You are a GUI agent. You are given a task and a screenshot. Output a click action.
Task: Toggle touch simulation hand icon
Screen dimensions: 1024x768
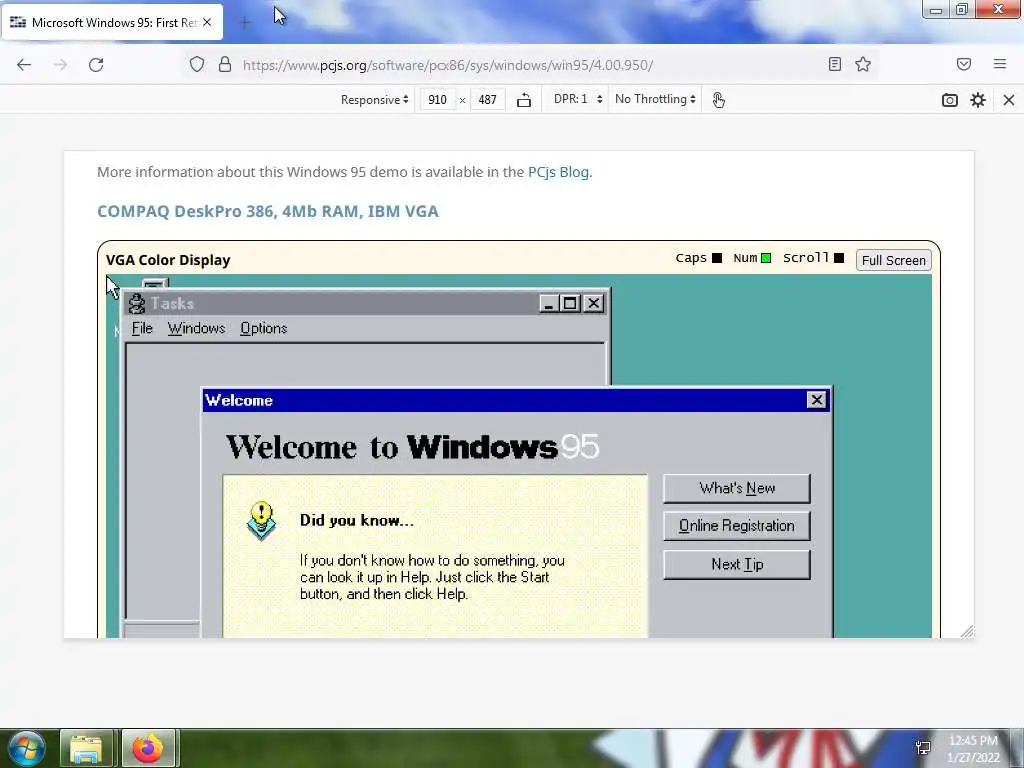click(x=718, y=100)
